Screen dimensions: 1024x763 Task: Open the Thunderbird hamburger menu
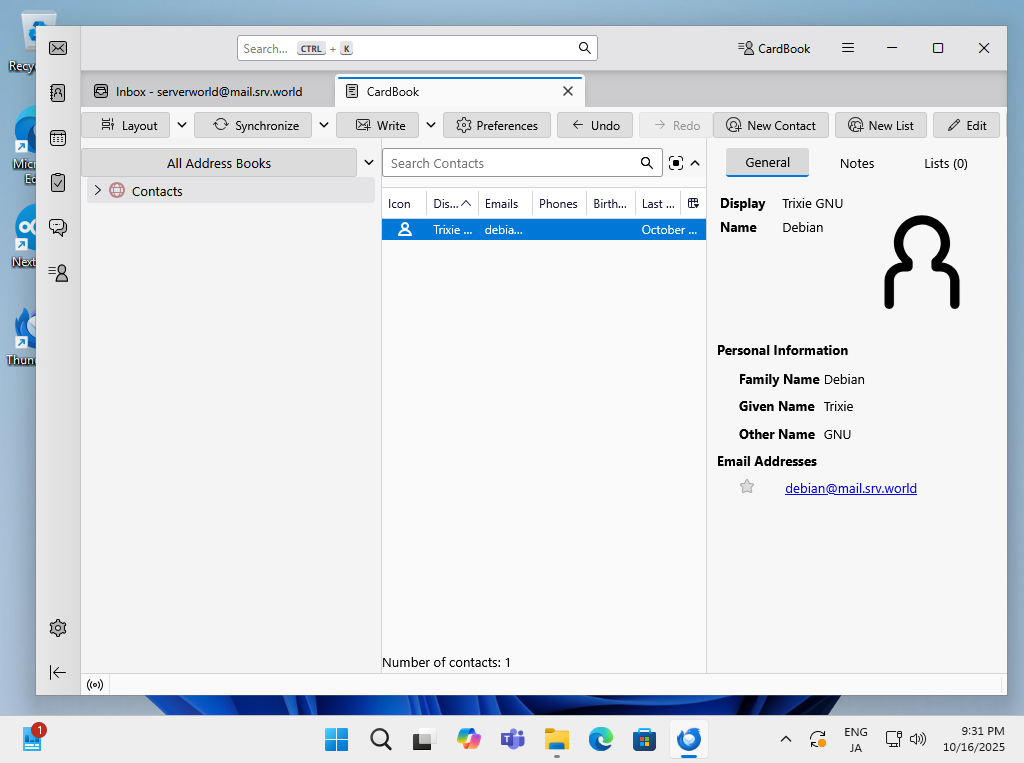(x=847, y=48)
